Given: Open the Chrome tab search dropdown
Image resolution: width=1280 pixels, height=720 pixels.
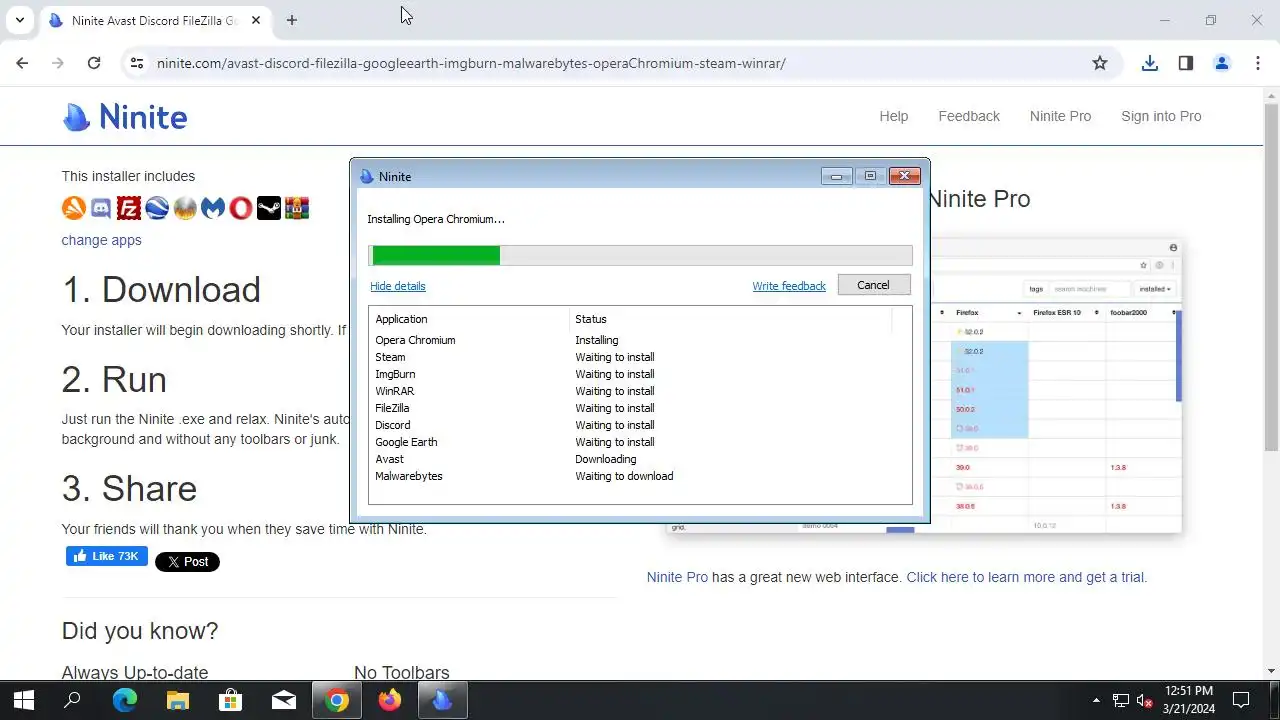Looking at the screenshot, I should pos(19,20).
